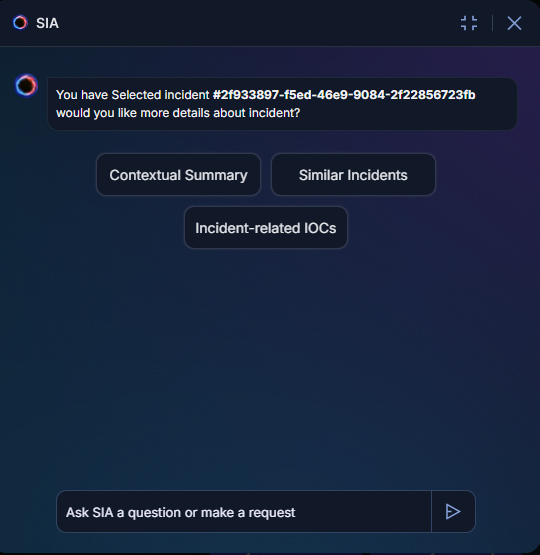540x555 pixels.
Task: Send the message with the arrow icon
Action: [453, 511]
